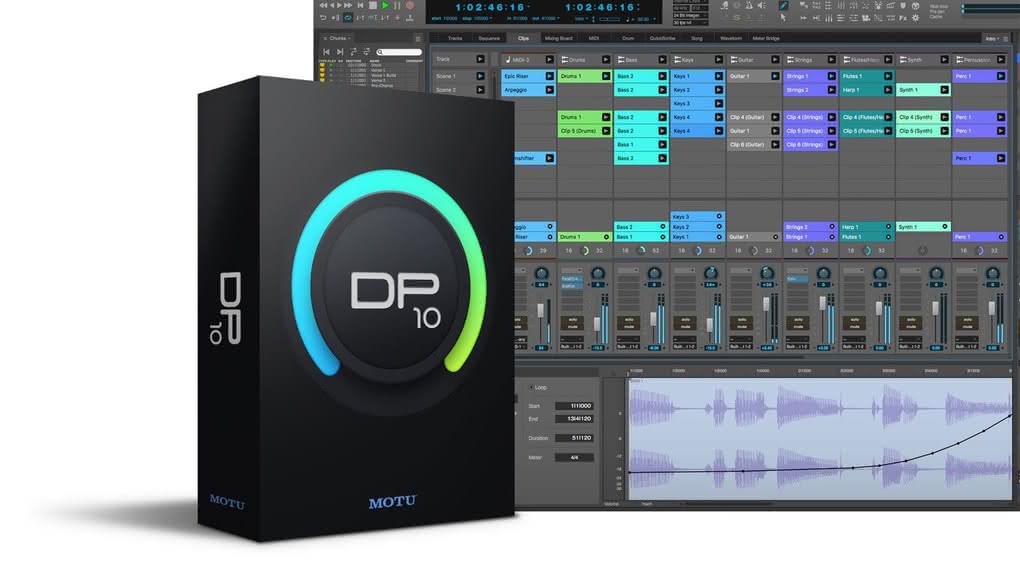Arm the Record transport button

[x=410, y=5]
